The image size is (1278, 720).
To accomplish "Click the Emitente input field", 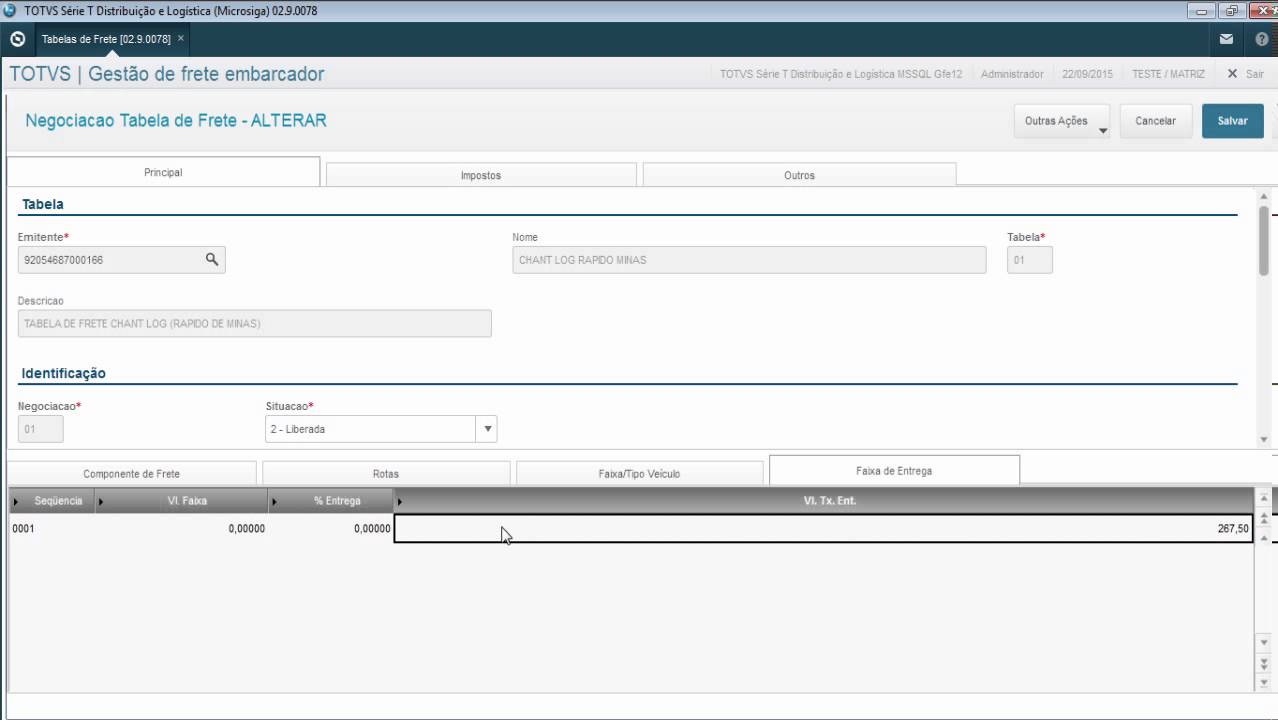I will pyautogui.click(x=121, y=260).
